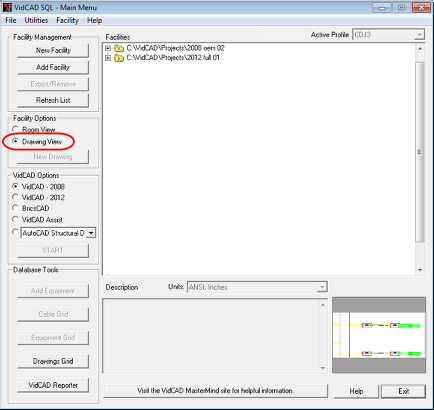Click the New Facility button

click(53, 50)
